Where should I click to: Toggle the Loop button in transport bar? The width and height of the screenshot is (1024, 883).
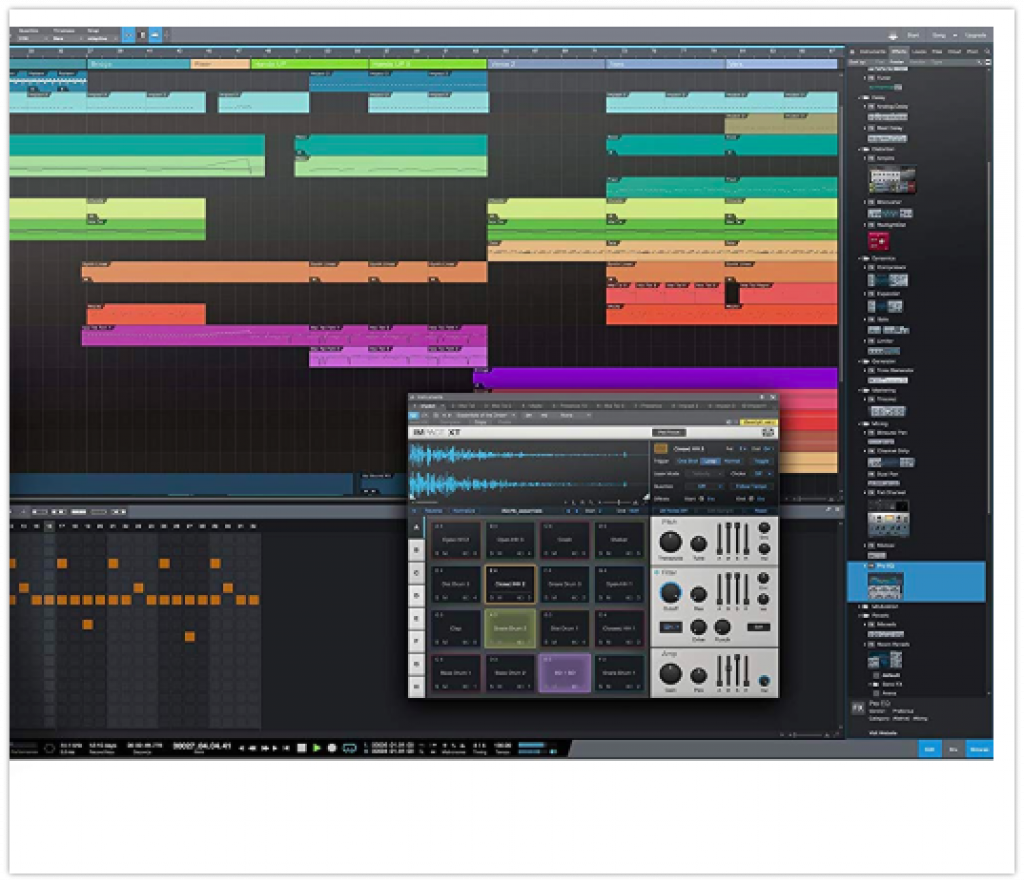[x=349, y=747]
